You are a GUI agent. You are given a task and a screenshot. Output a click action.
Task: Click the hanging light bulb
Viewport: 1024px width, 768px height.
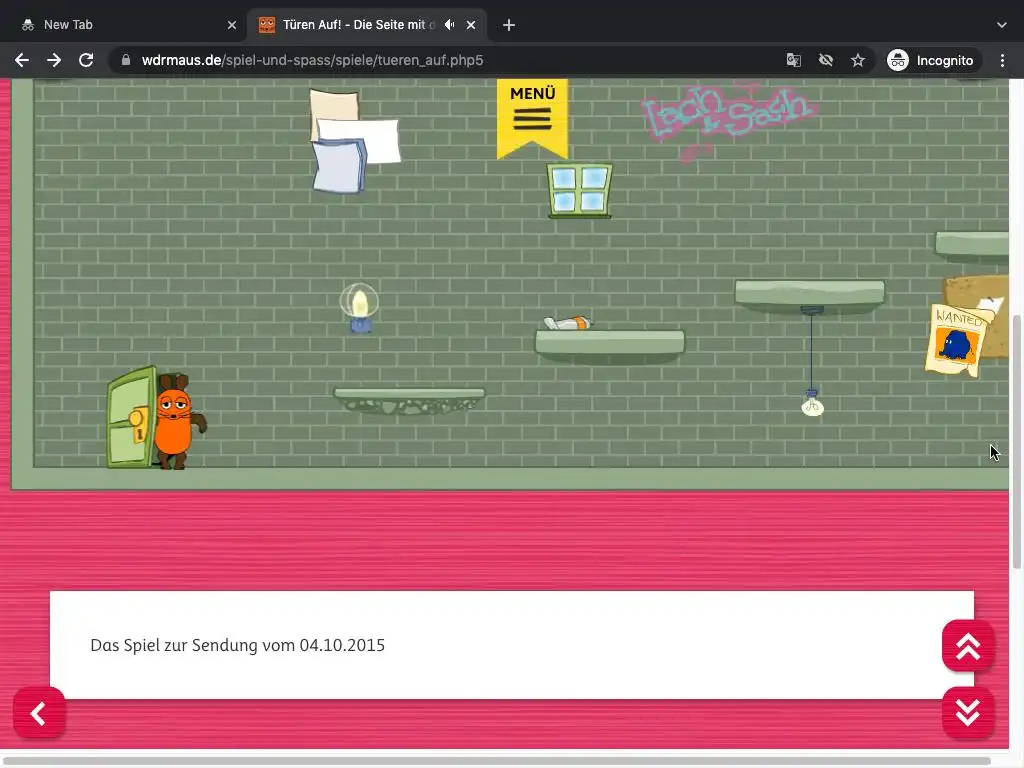pyautogui.click(x=812, y=404)
